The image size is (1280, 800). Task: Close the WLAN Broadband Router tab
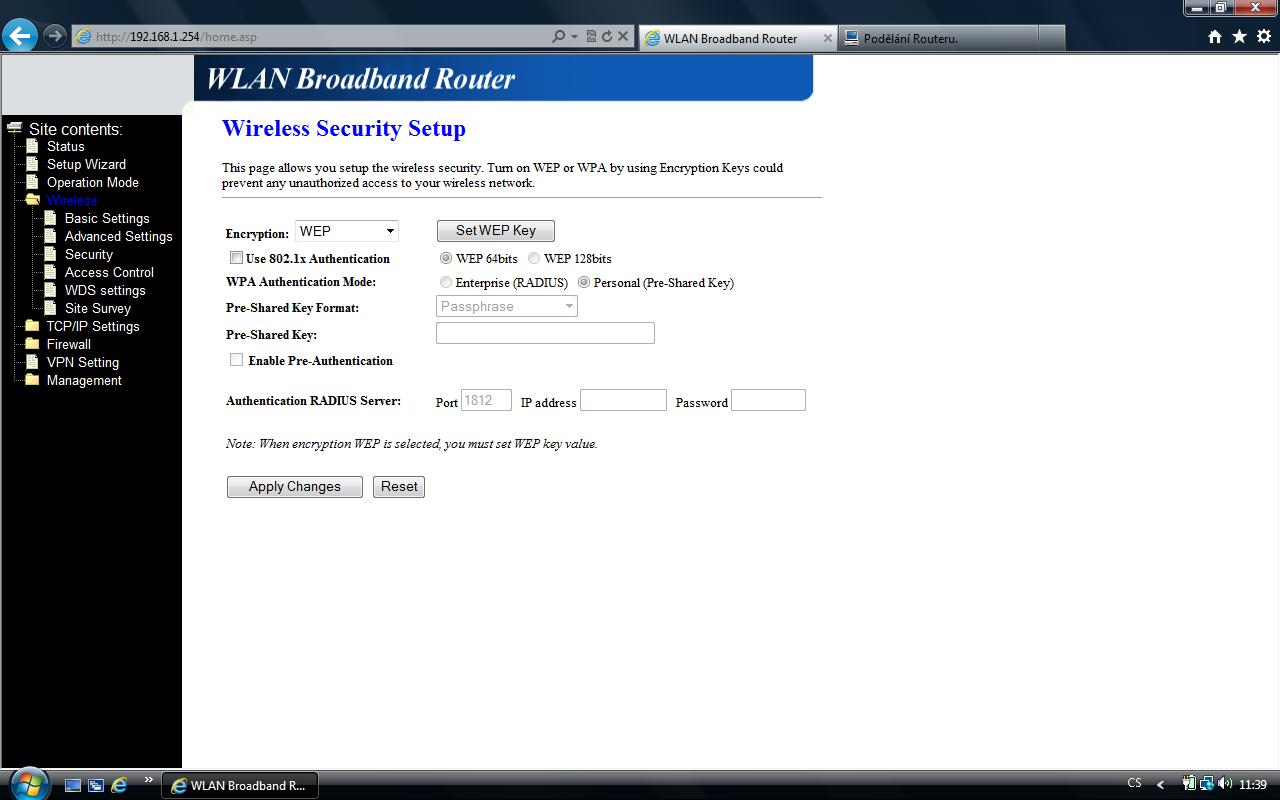coord(827,38)
